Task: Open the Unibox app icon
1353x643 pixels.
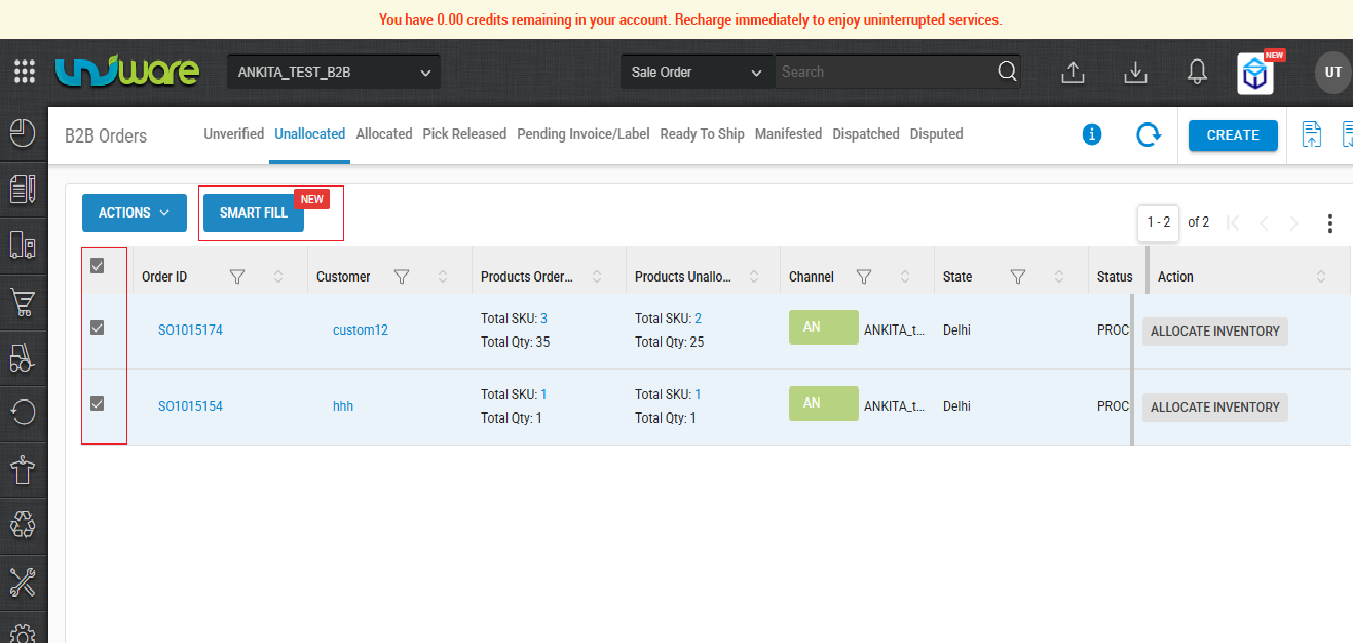Action: tap(1255, 71)
